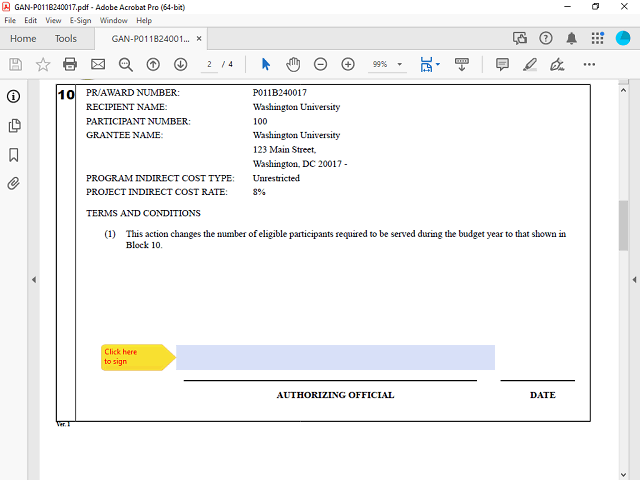Open user account profile avatar
Screen dimensions: 640x480
(623, 38)
